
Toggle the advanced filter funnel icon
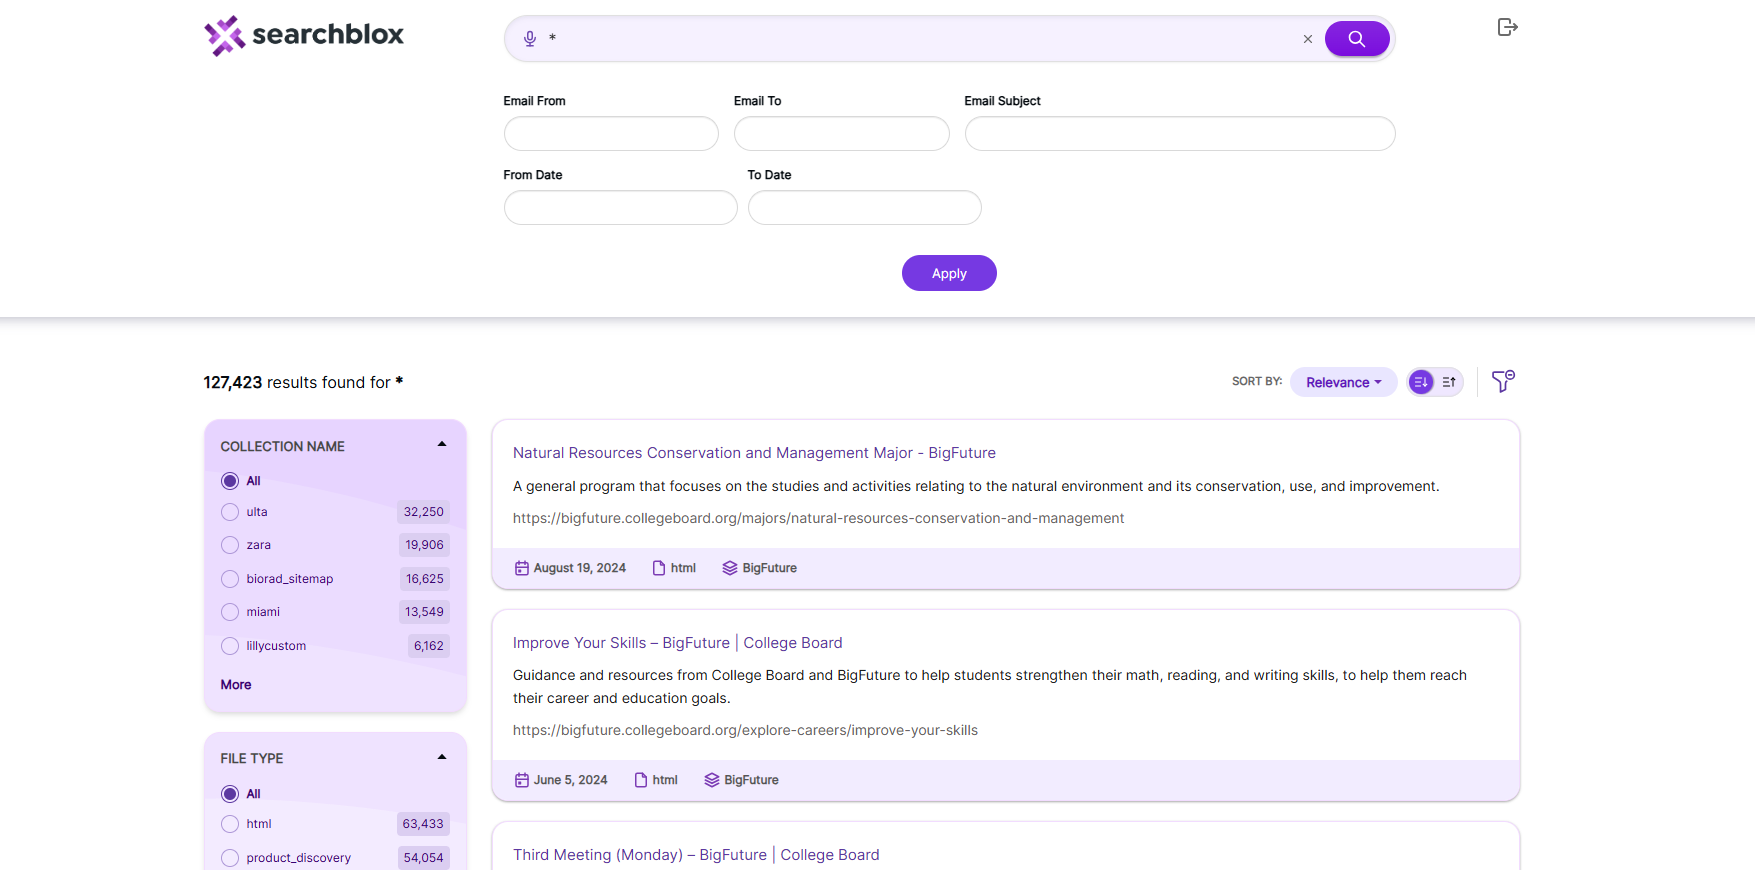[1503, 381]
